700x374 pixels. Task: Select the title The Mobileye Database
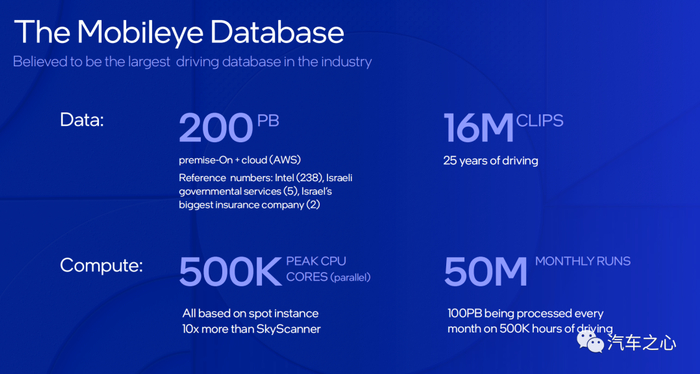point(179,32)
